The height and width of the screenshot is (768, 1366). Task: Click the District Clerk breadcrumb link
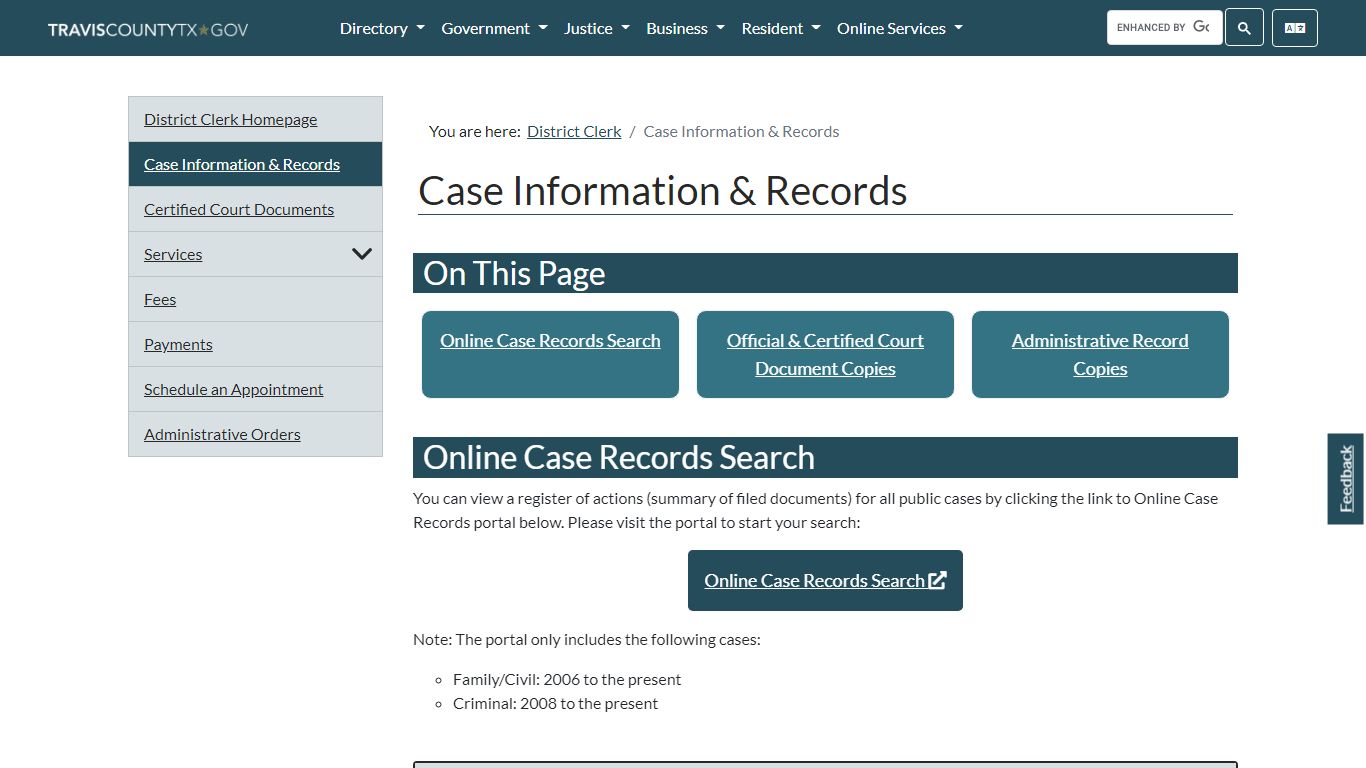pyautogui.click(x=573, y=131)
